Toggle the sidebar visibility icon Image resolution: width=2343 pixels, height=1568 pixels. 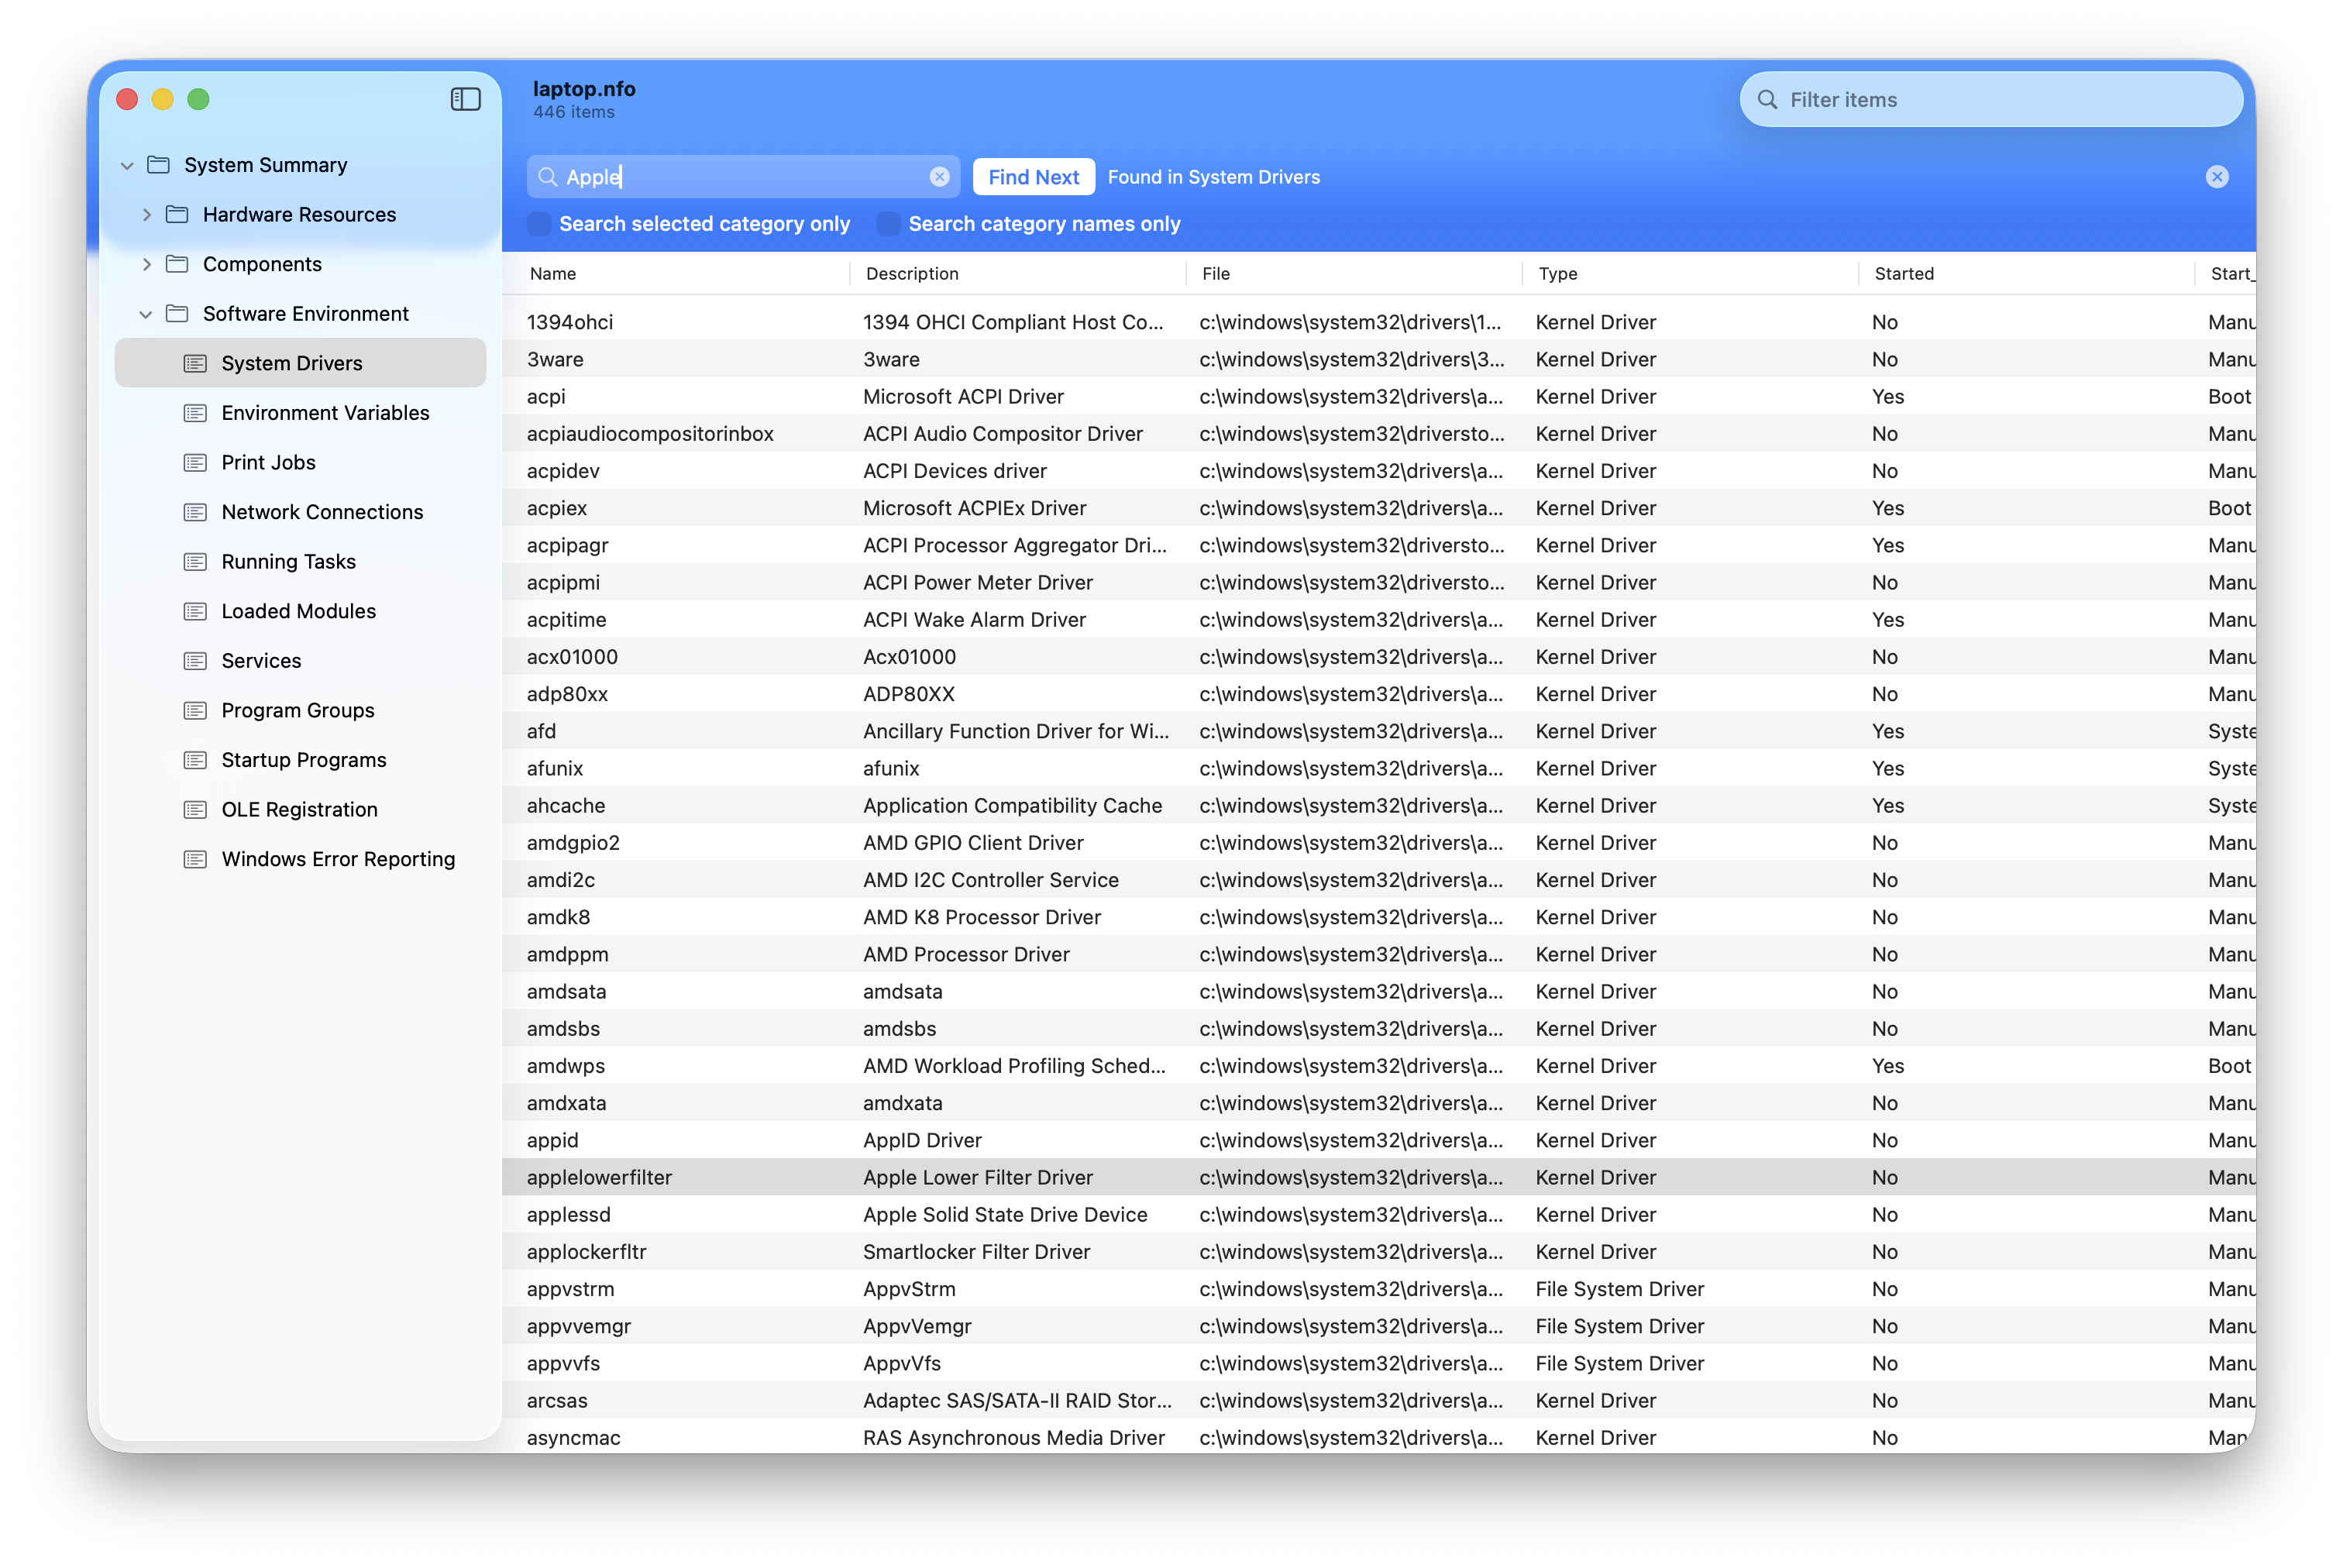click(x=465, y=99)
